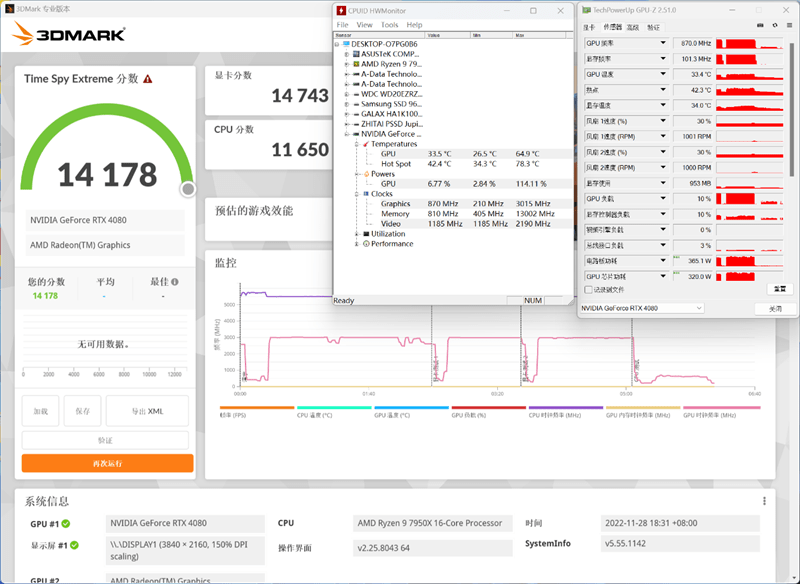
Task: Expand the Utilization node in HWMonitor
Action: click(x=357, y=234)
